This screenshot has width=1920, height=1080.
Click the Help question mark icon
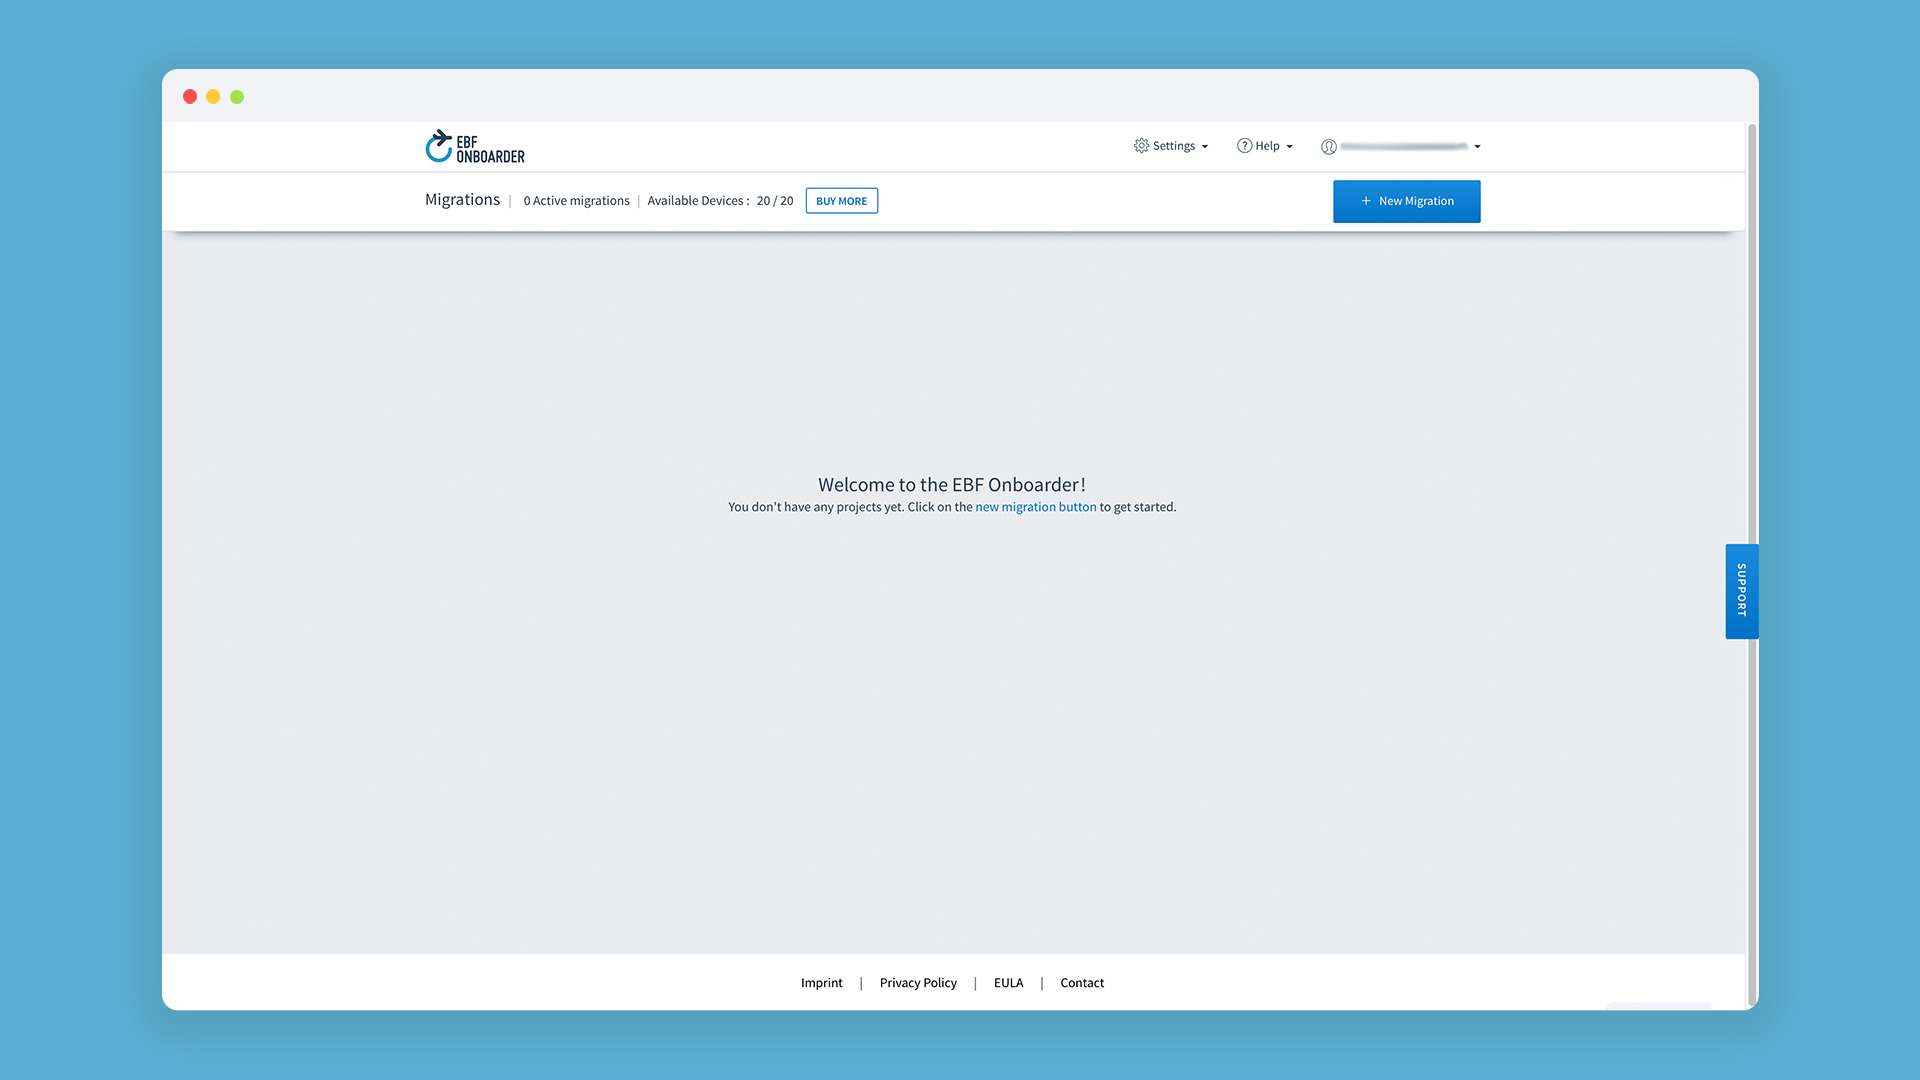(1244, 146)
